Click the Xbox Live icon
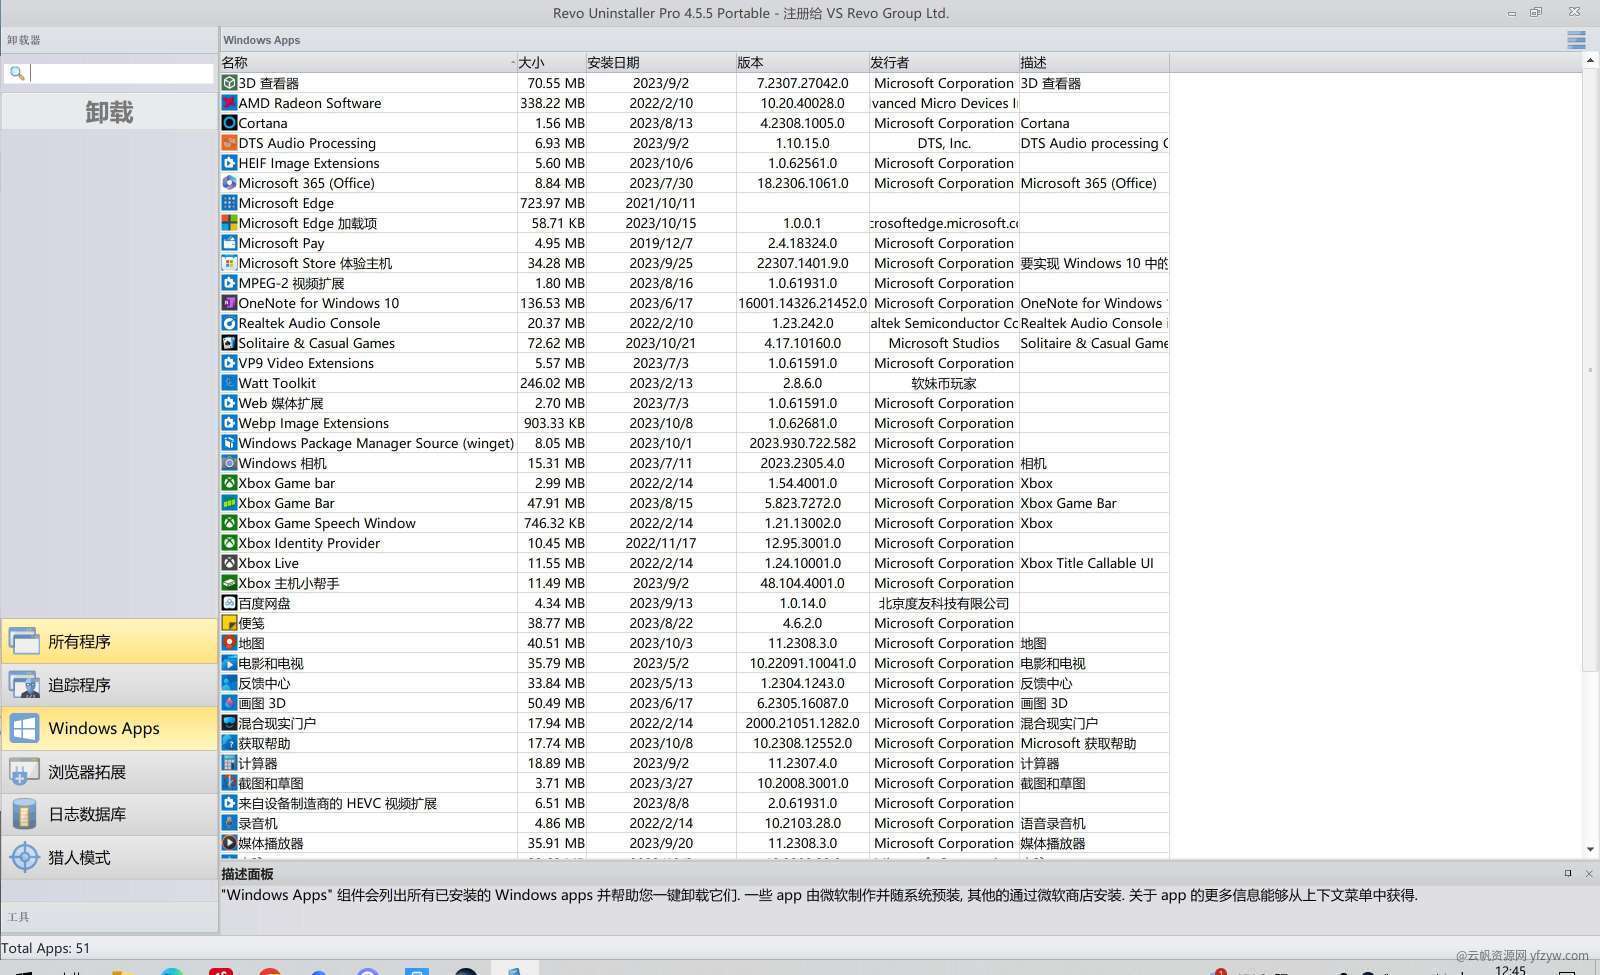 229,563
